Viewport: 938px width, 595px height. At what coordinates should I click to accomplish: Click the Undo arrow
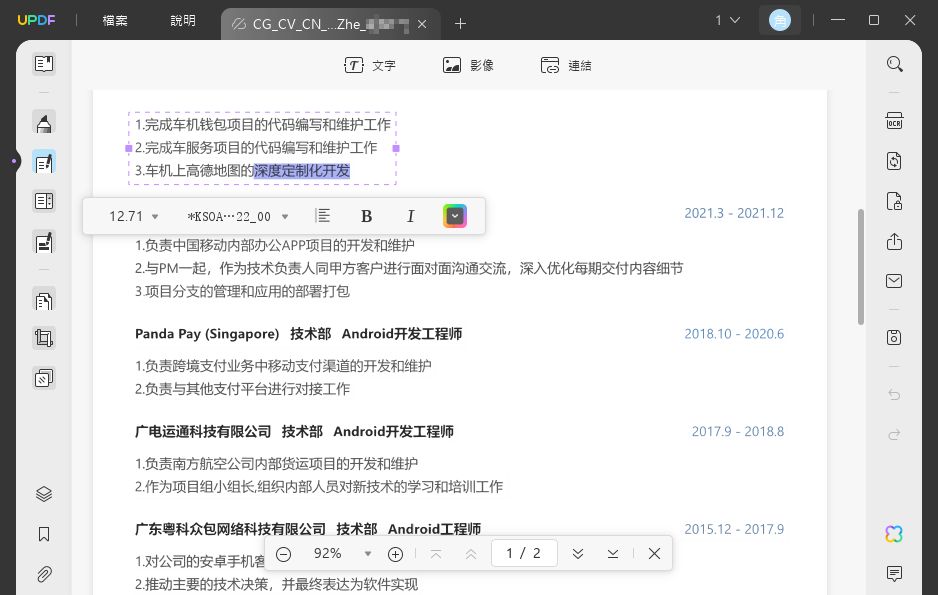[894, 395]
